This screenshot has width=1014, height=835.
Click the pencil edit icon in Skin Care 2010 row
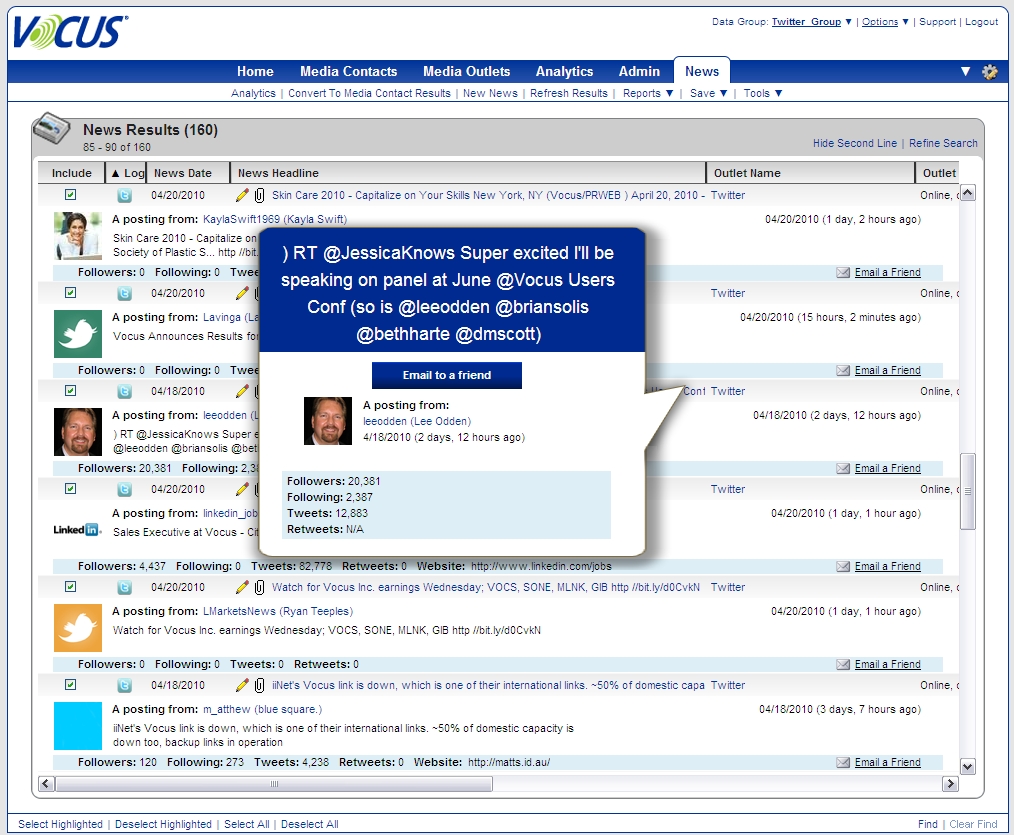[x=243, y=195]
